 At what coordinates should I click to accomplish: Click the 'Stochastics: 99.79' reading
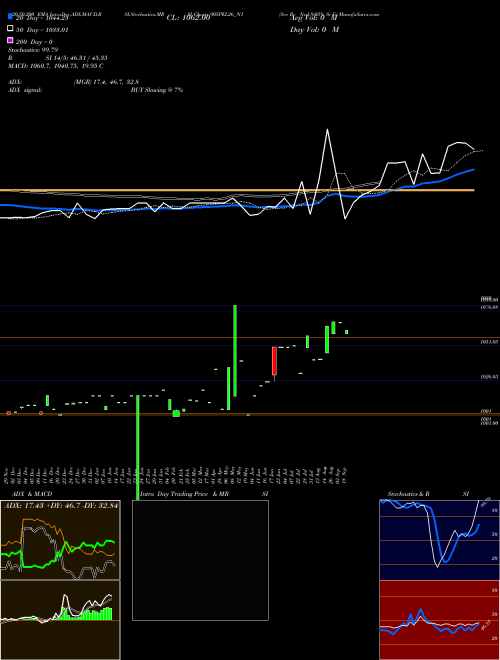pyautogui.click(x=33, y=50)
